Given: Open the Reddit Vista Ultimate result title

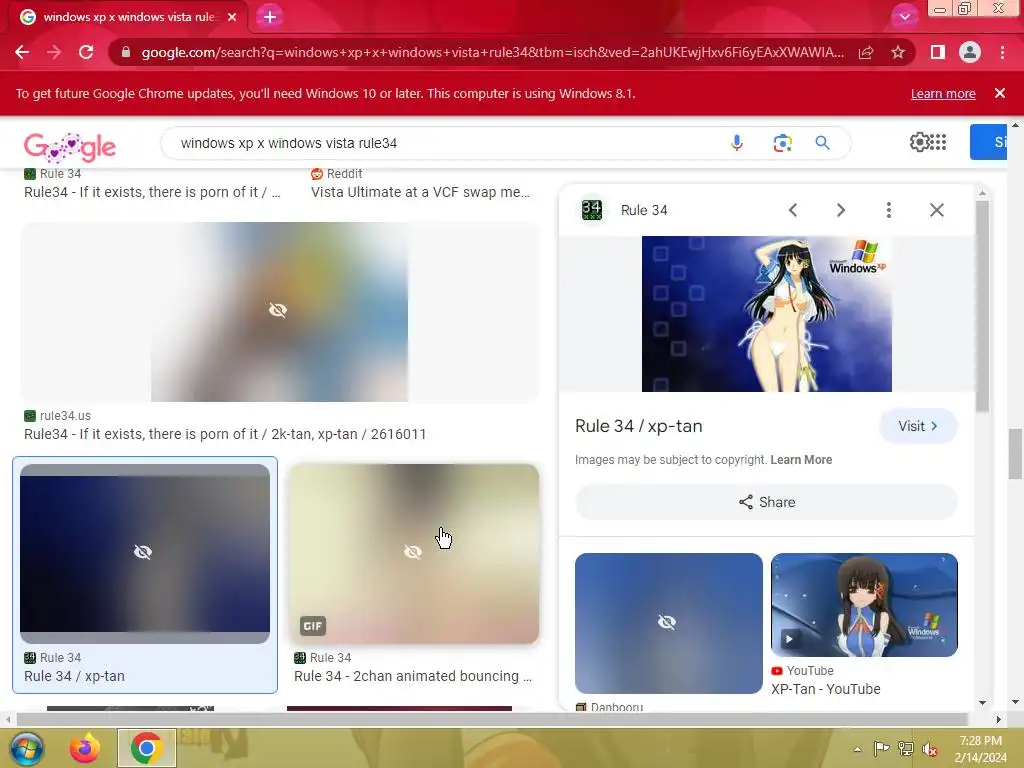Looking at the screenshot, I should [x=420, y=192].
